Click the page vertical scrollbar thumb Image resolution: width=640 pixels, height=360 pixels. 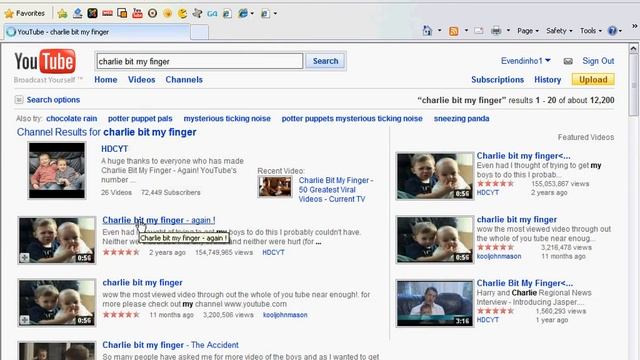tap(633, 84)
